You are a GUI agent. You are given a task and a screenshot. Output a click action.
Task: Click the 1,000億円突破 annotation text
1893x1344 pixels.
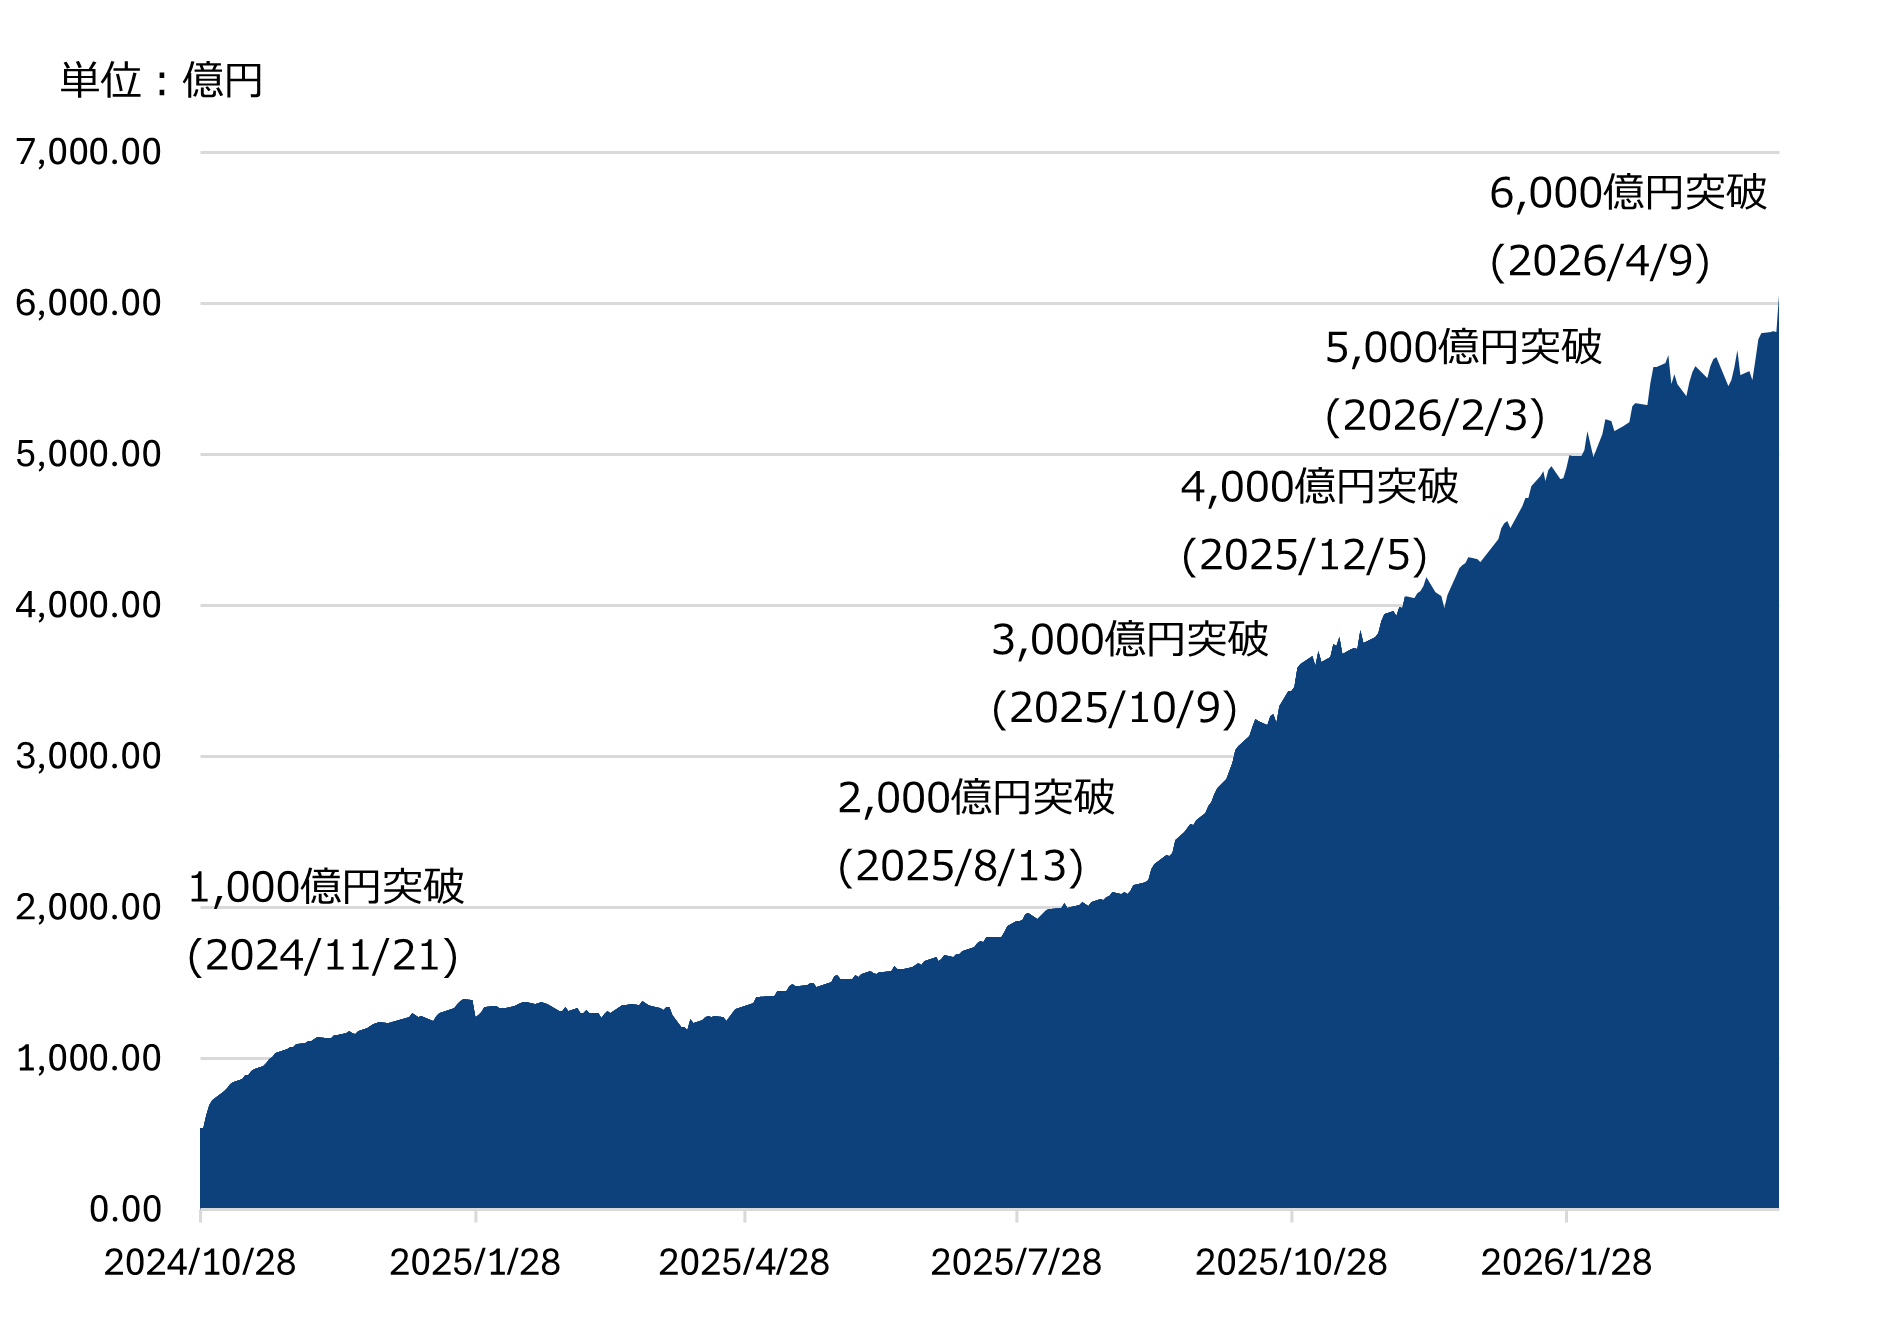click(326, 887)
